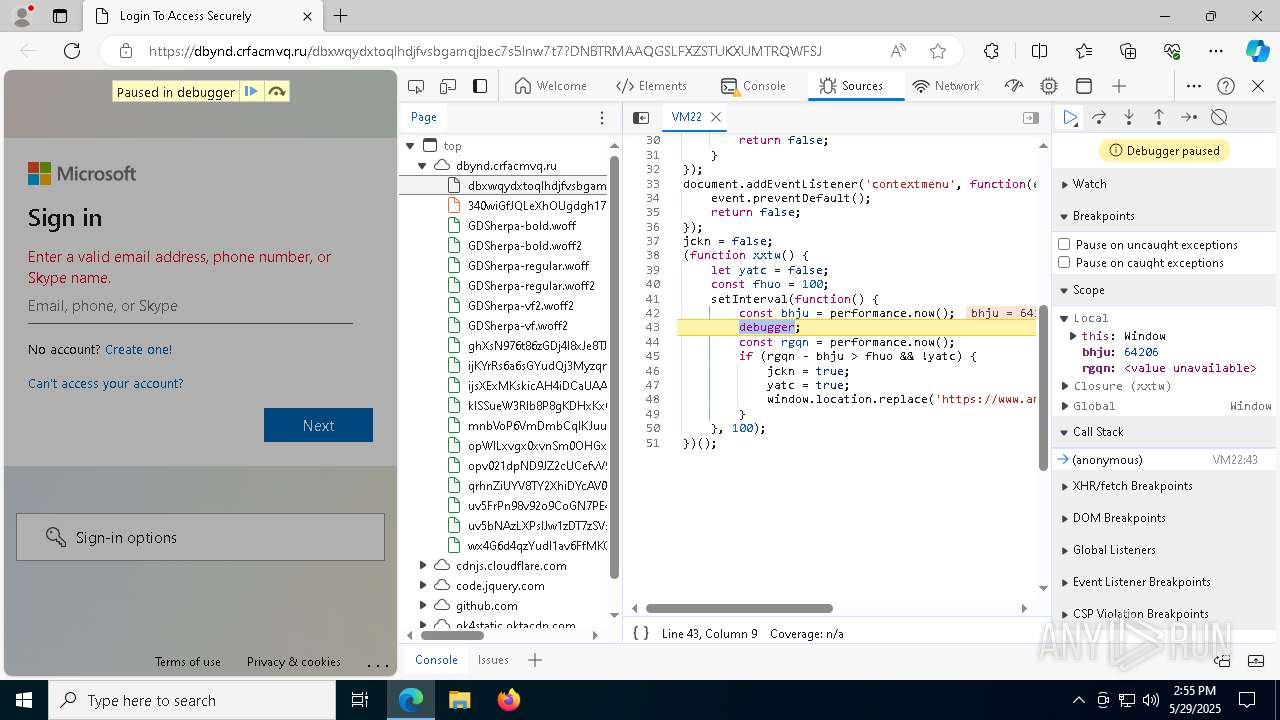Open Performance tool icon
The height and width of the screenshot is (720, 1280).
(x=1014, y=86)
